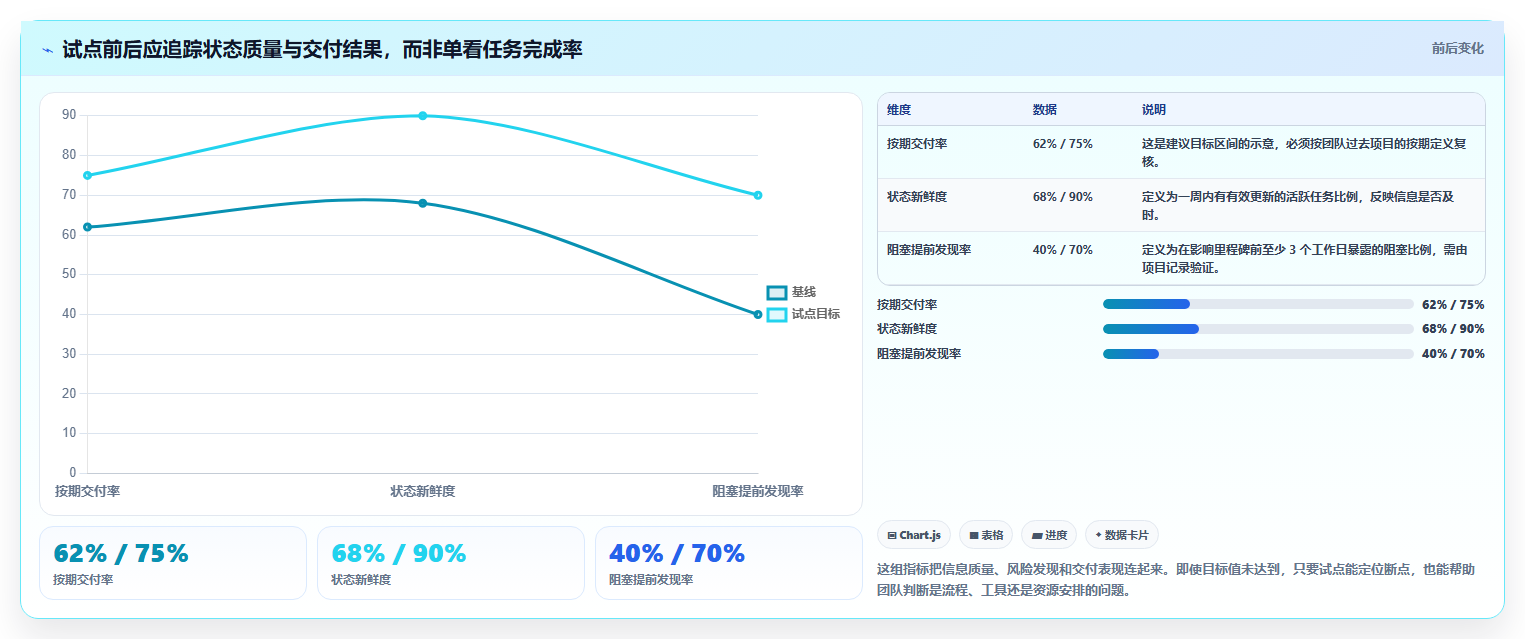
Task: Select the 阻塞提前发现率 table row name cell
Action: (951, 258)
